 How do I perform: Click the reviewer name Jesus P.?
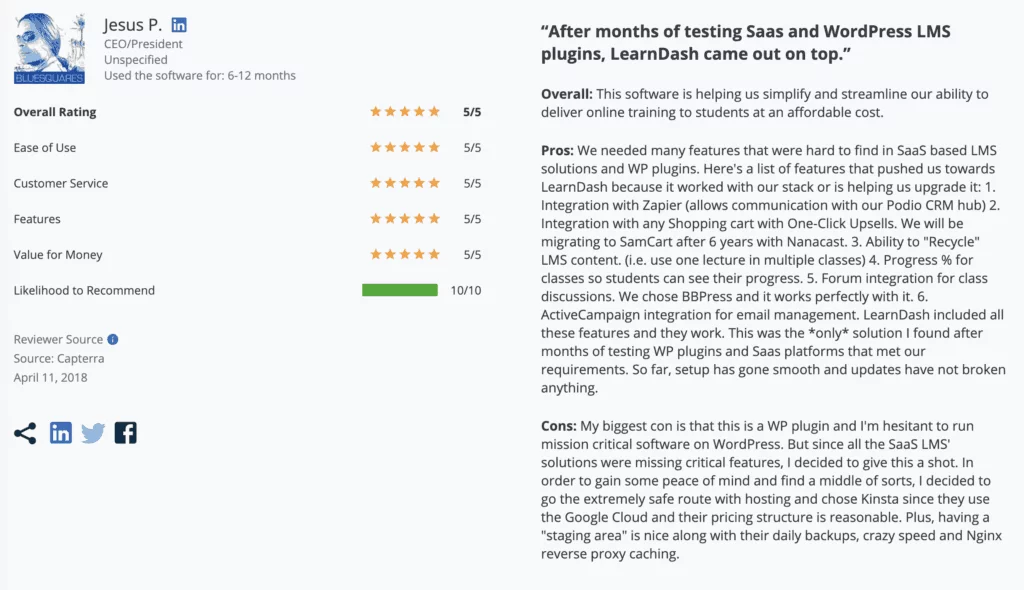coord(133,25)
